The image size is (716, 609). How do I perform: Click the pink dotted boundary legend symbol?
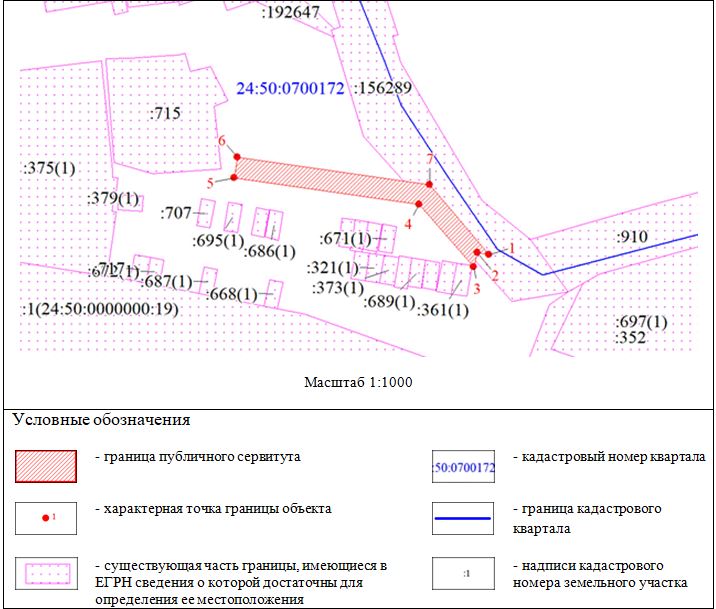tap(46, 571)
